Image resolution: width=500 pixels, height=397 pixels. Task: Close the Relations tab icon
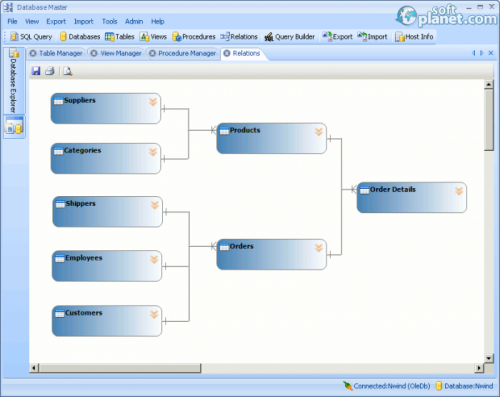click(227, 53)
